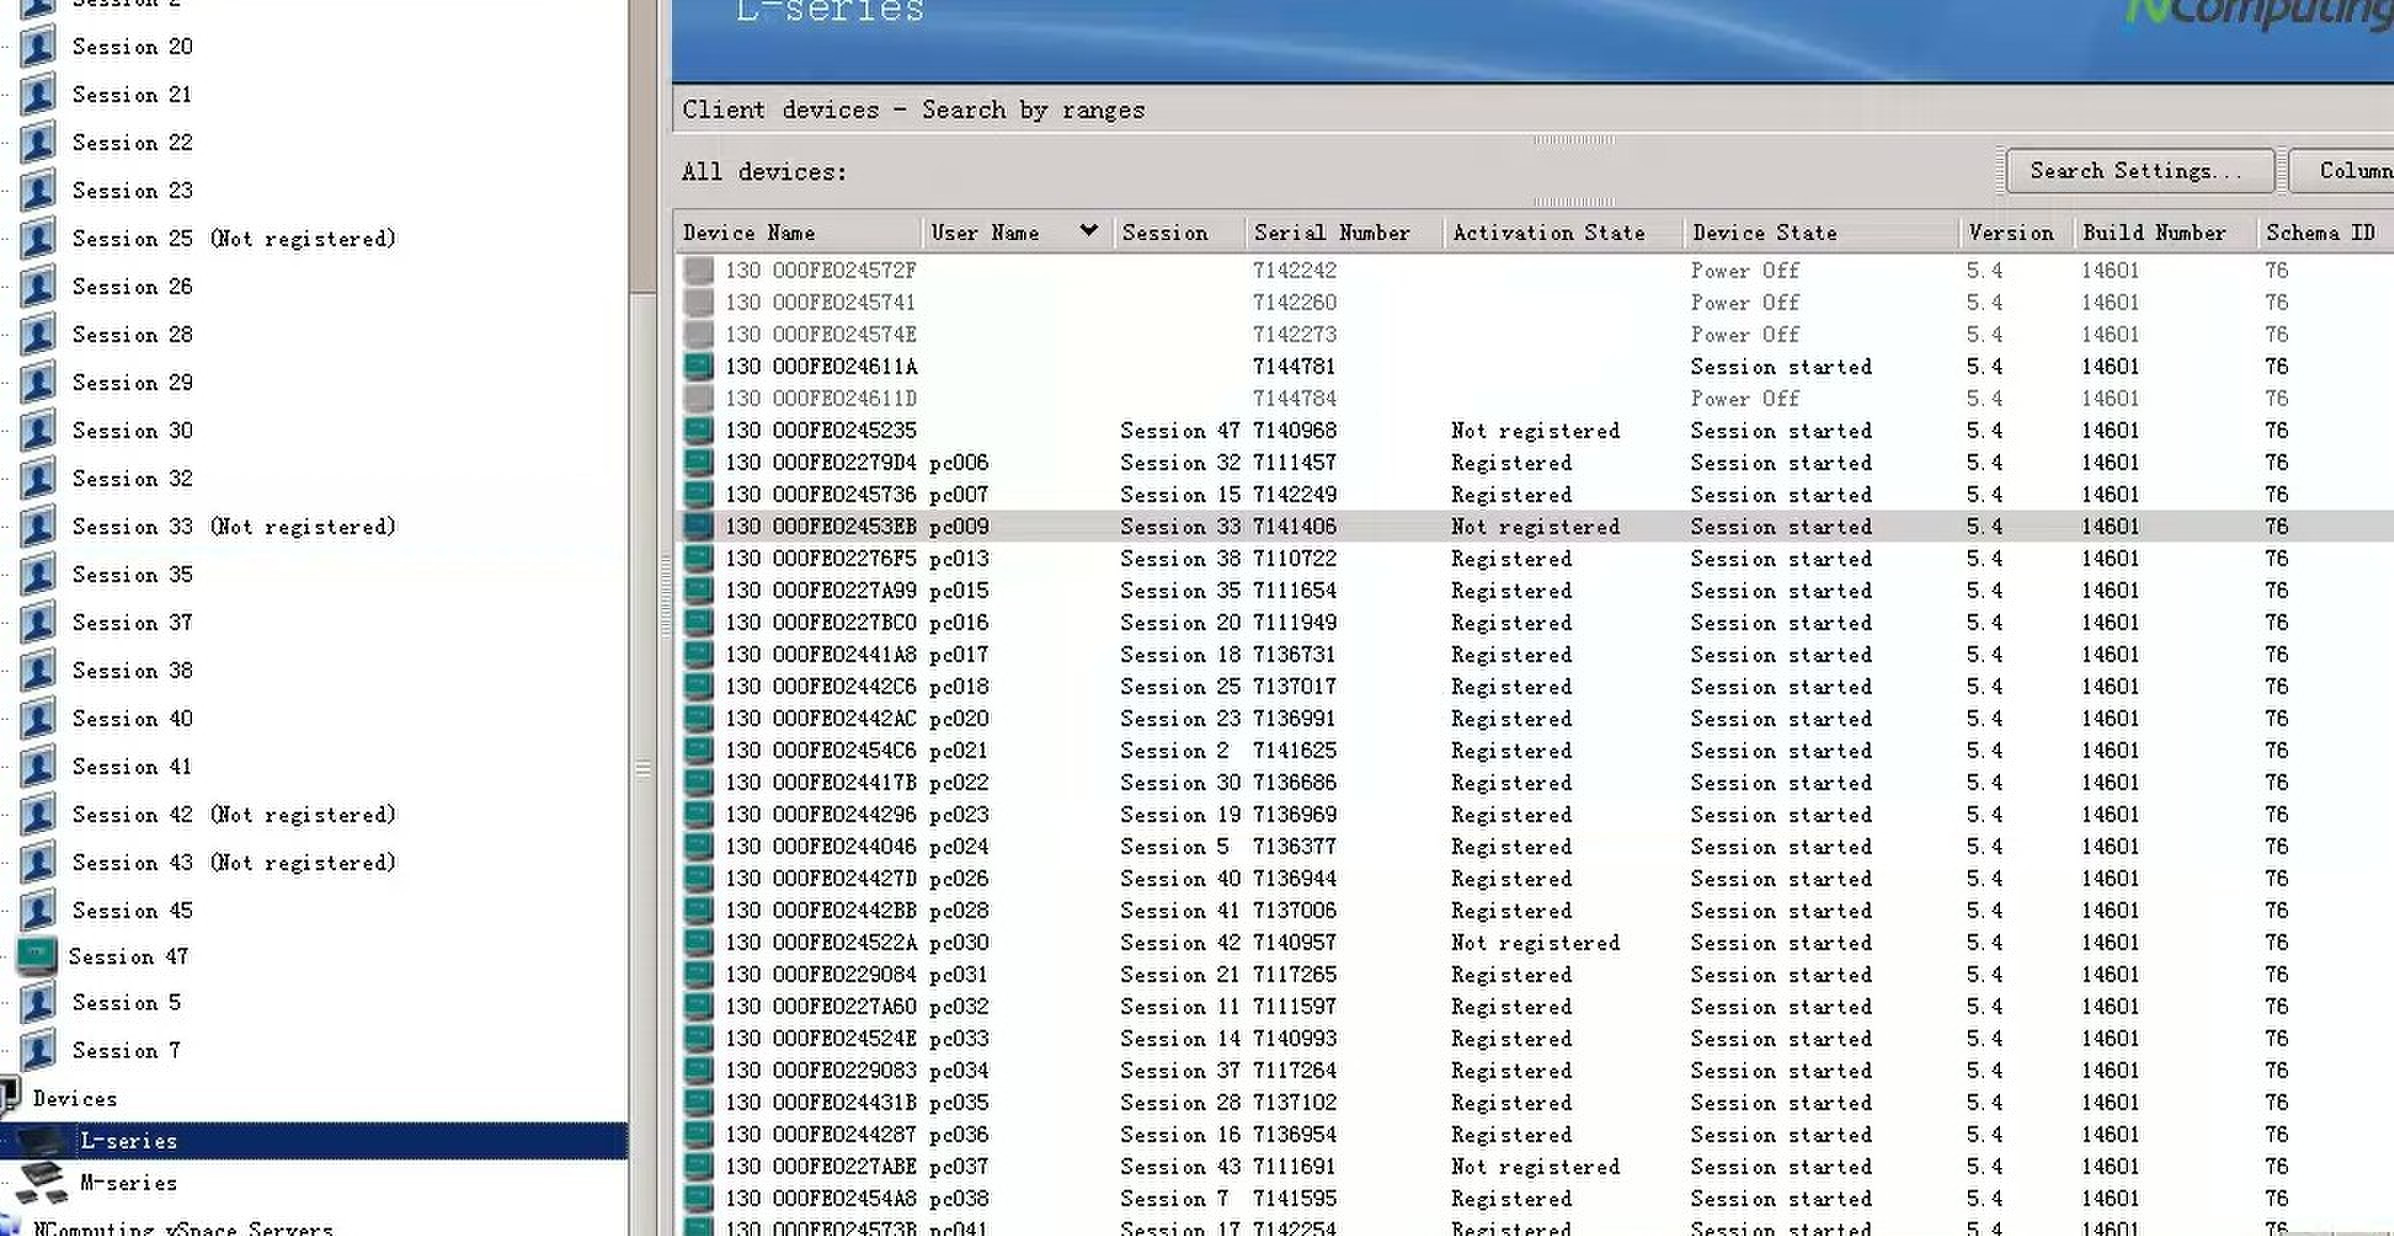Click the Columns button
Image resolution: width=2394 pixels, height=1236 pixels.
point(2342,171)
